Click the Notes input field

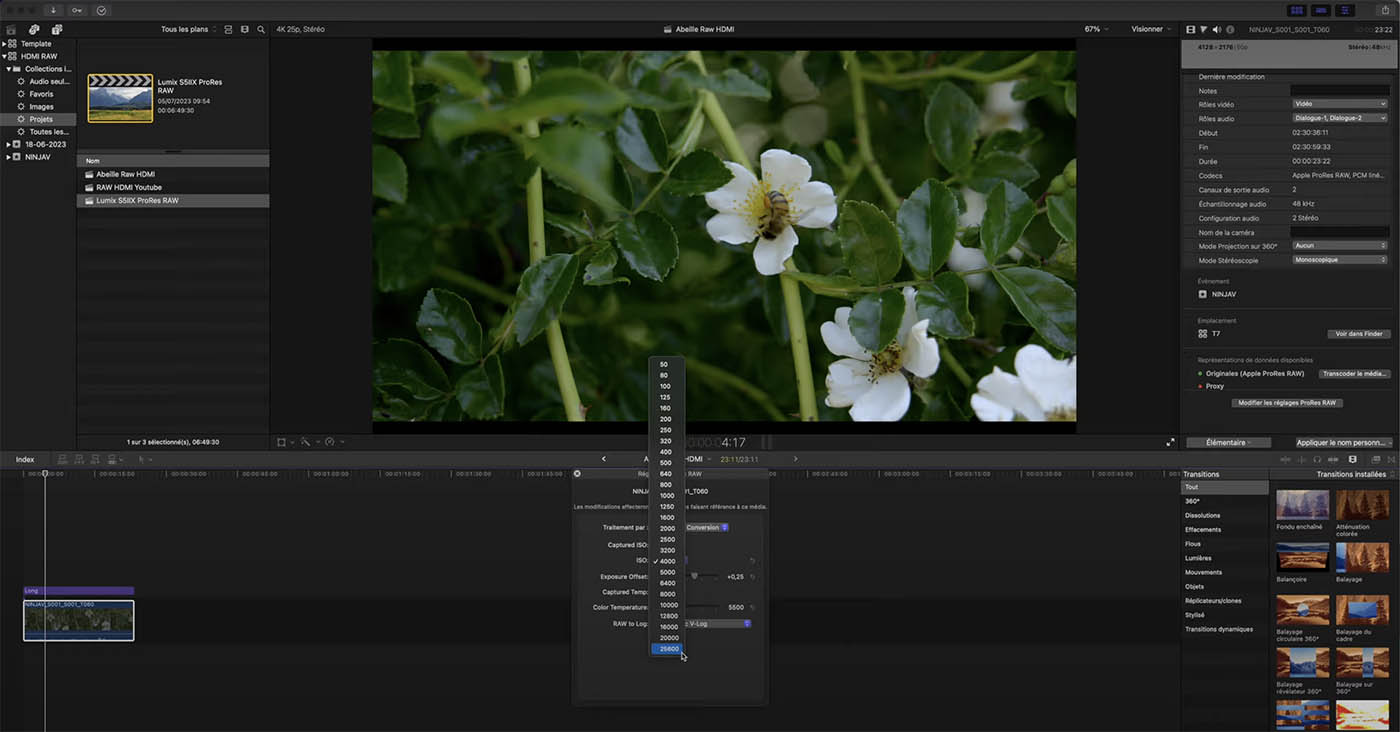coord(1340,91)
